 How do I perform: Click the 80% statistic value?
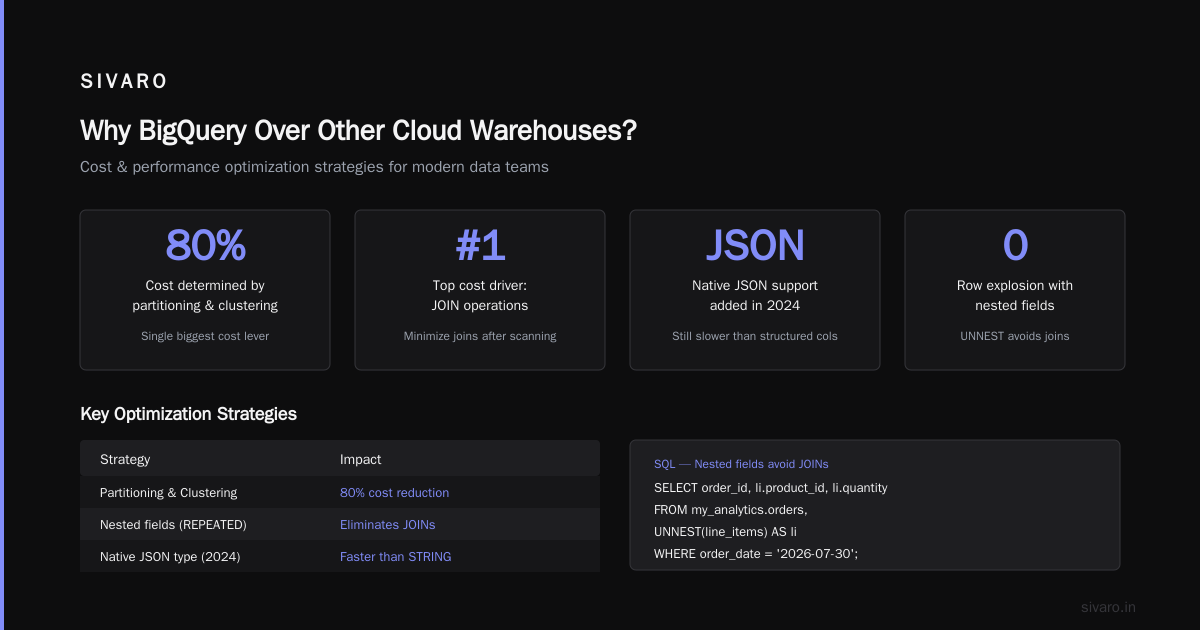coord(205,245)
